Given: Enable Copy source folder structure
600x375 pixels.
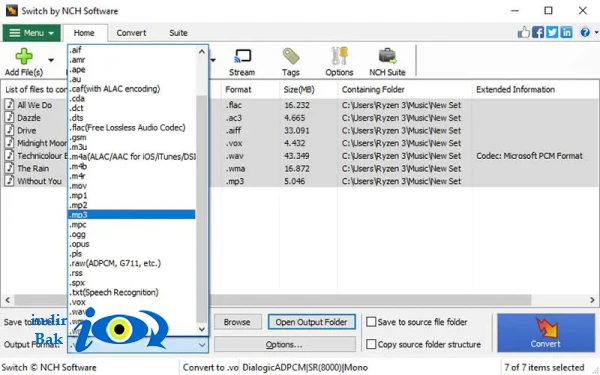Looking at the screenshot, I should pos(371,344).
